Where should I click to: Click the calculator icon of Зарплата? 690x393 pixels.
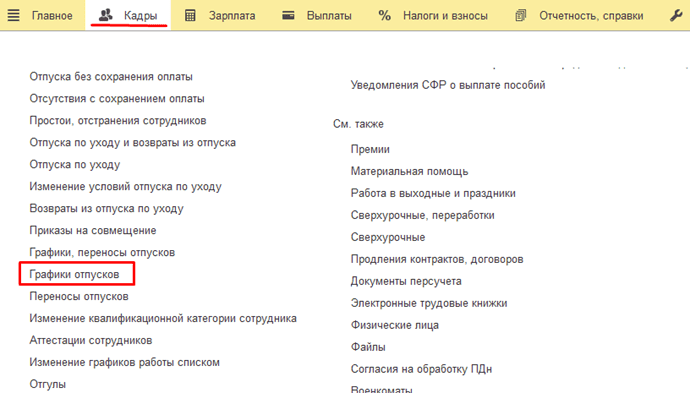[190, 15]
